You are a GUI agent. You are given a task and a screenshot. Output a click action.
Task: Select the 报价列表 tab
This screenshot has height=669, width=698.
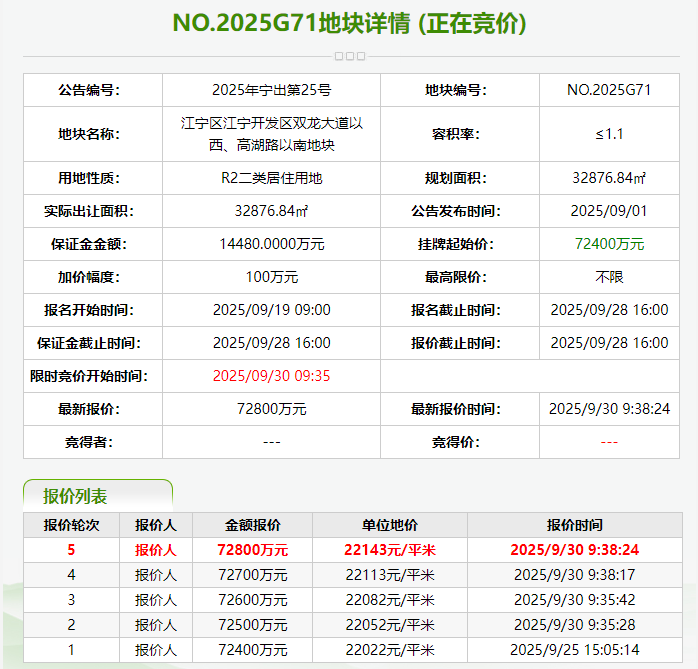tap(75, 496)
